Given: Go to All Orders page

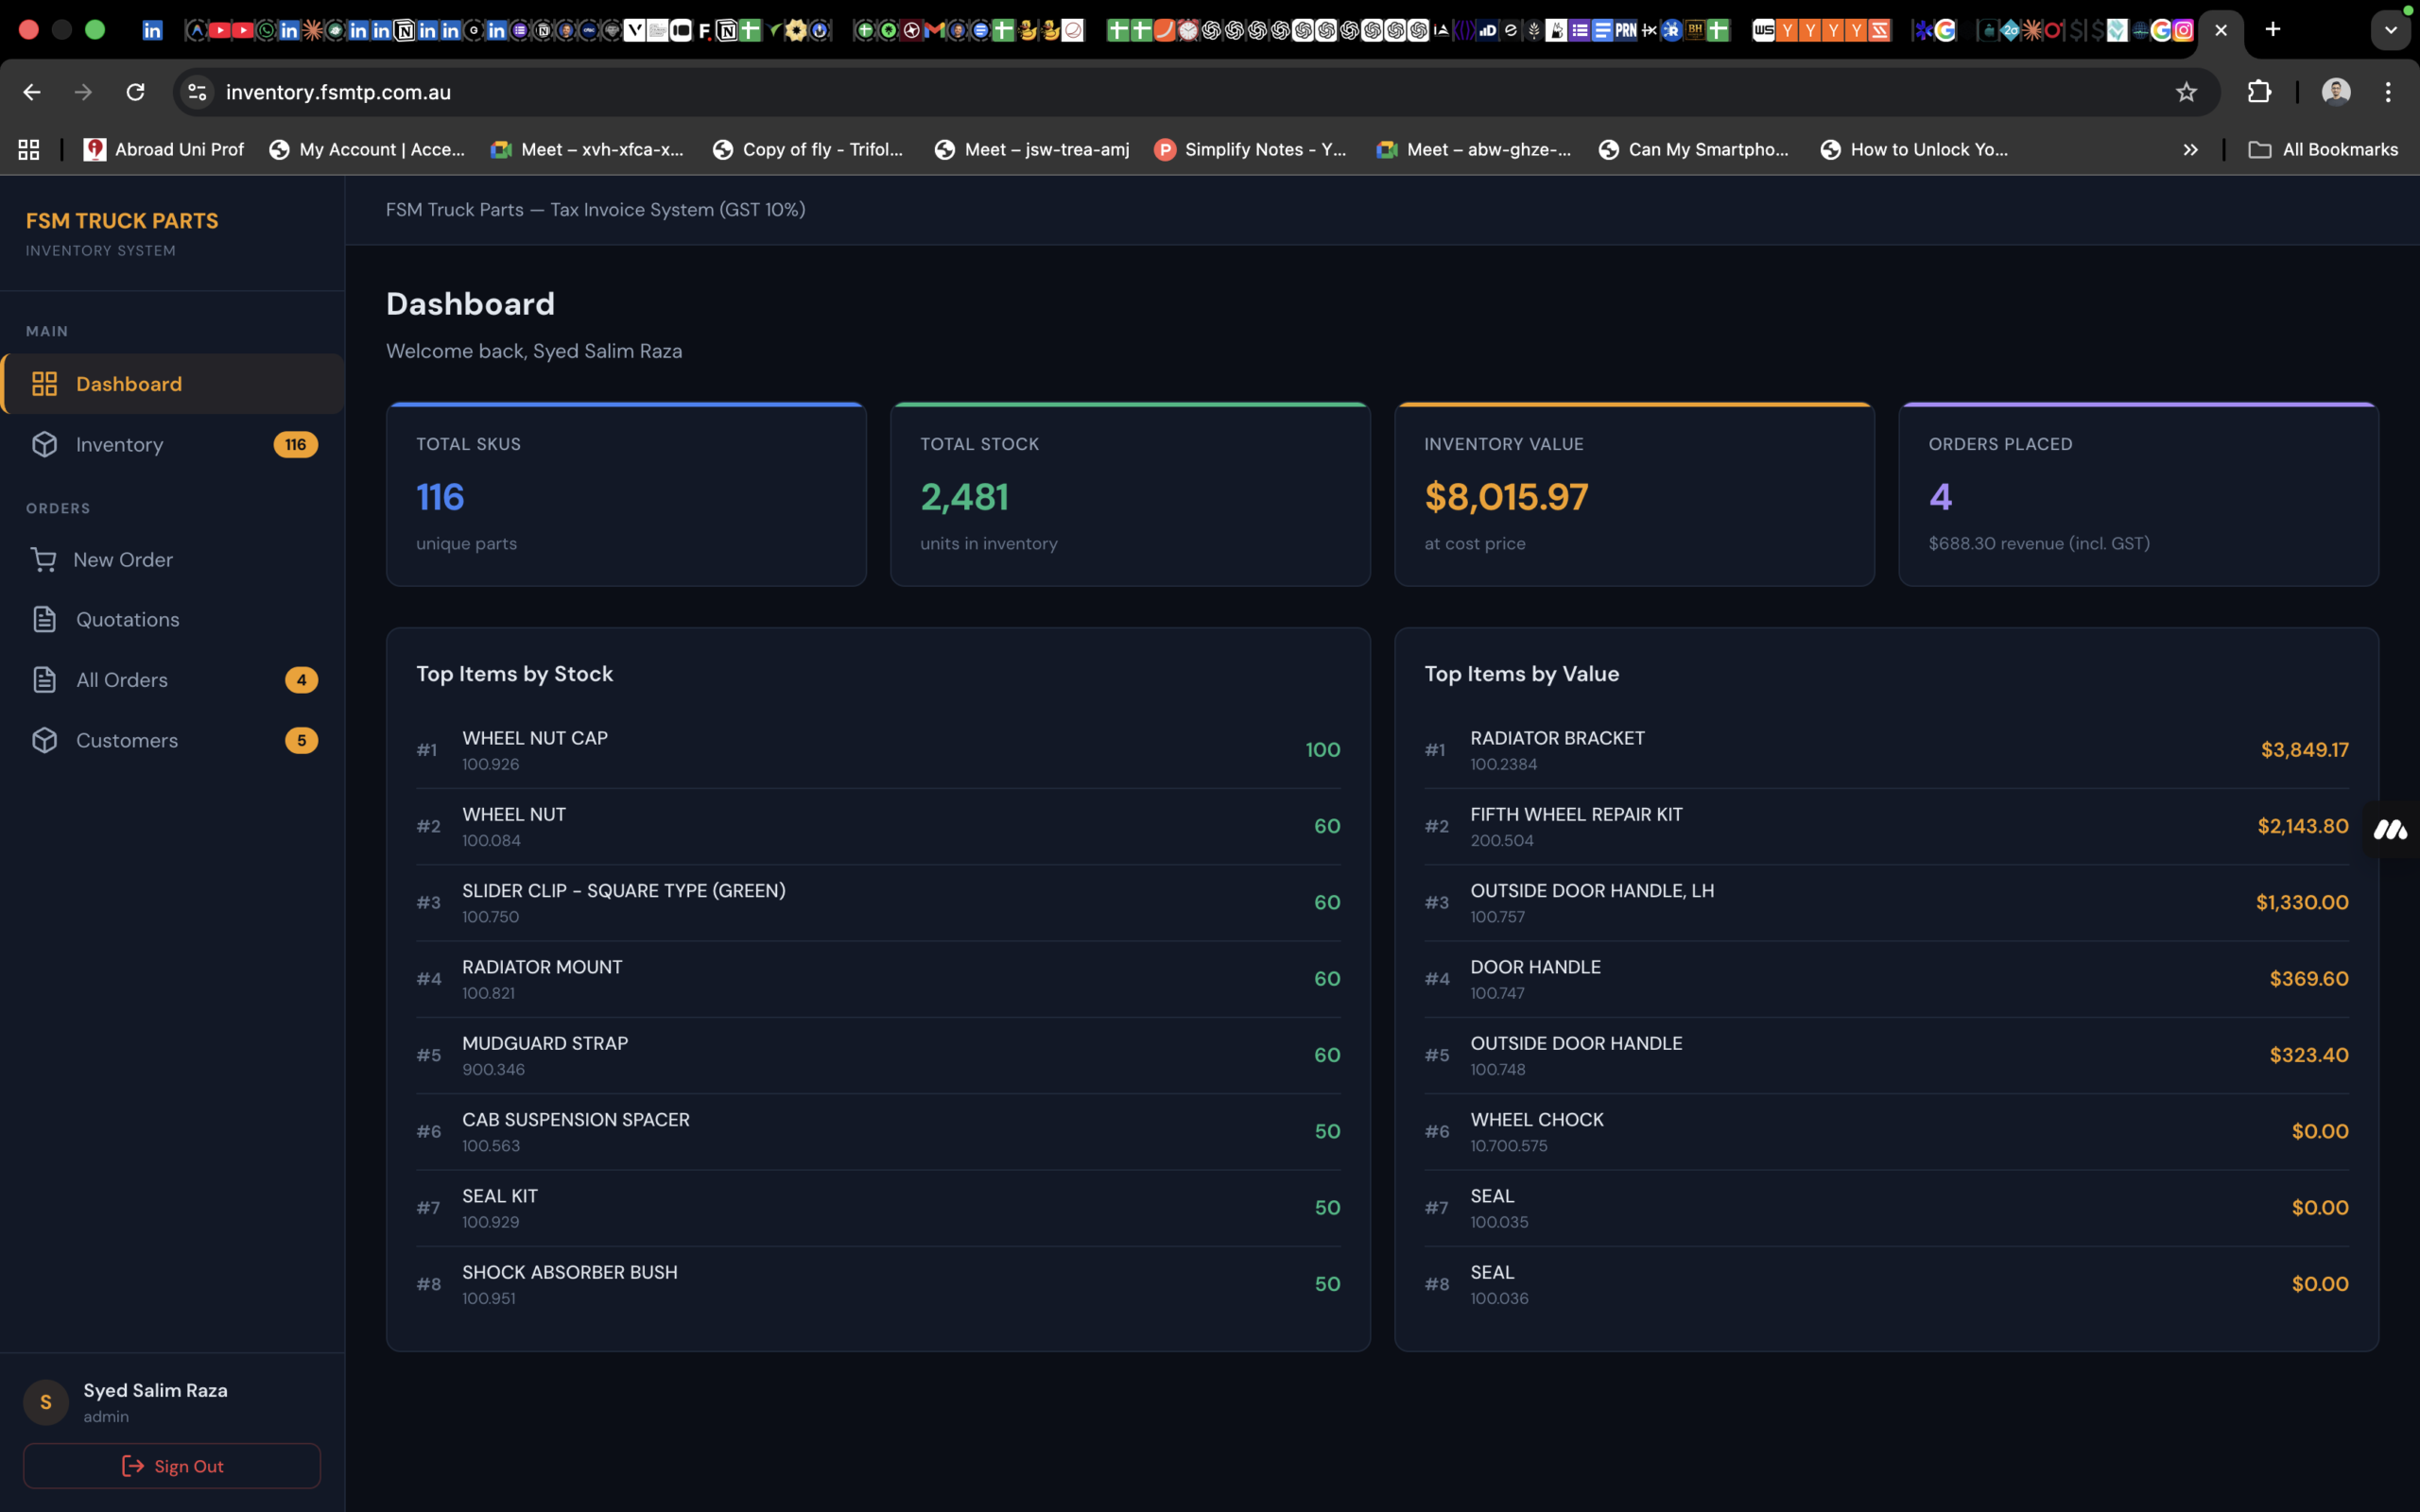Looking at the screenshot, I should point(122,680).
